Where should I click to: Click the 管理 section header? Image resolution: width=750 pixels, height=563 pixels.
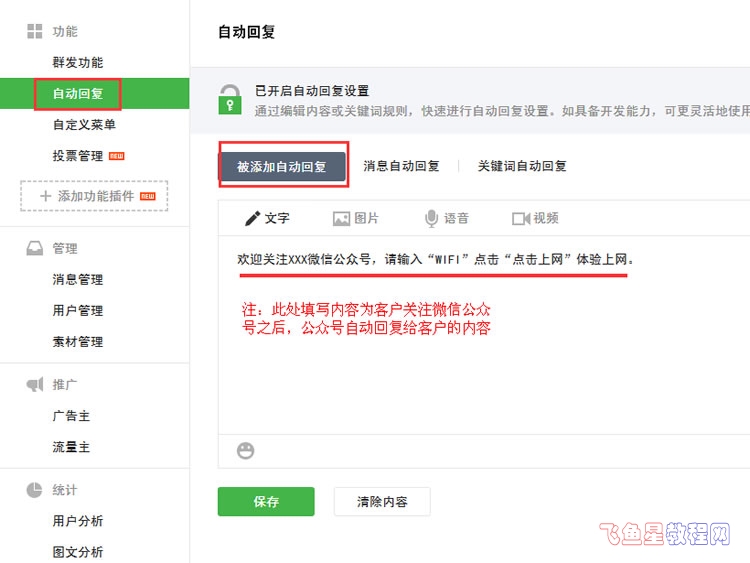(x=65, y=248)
